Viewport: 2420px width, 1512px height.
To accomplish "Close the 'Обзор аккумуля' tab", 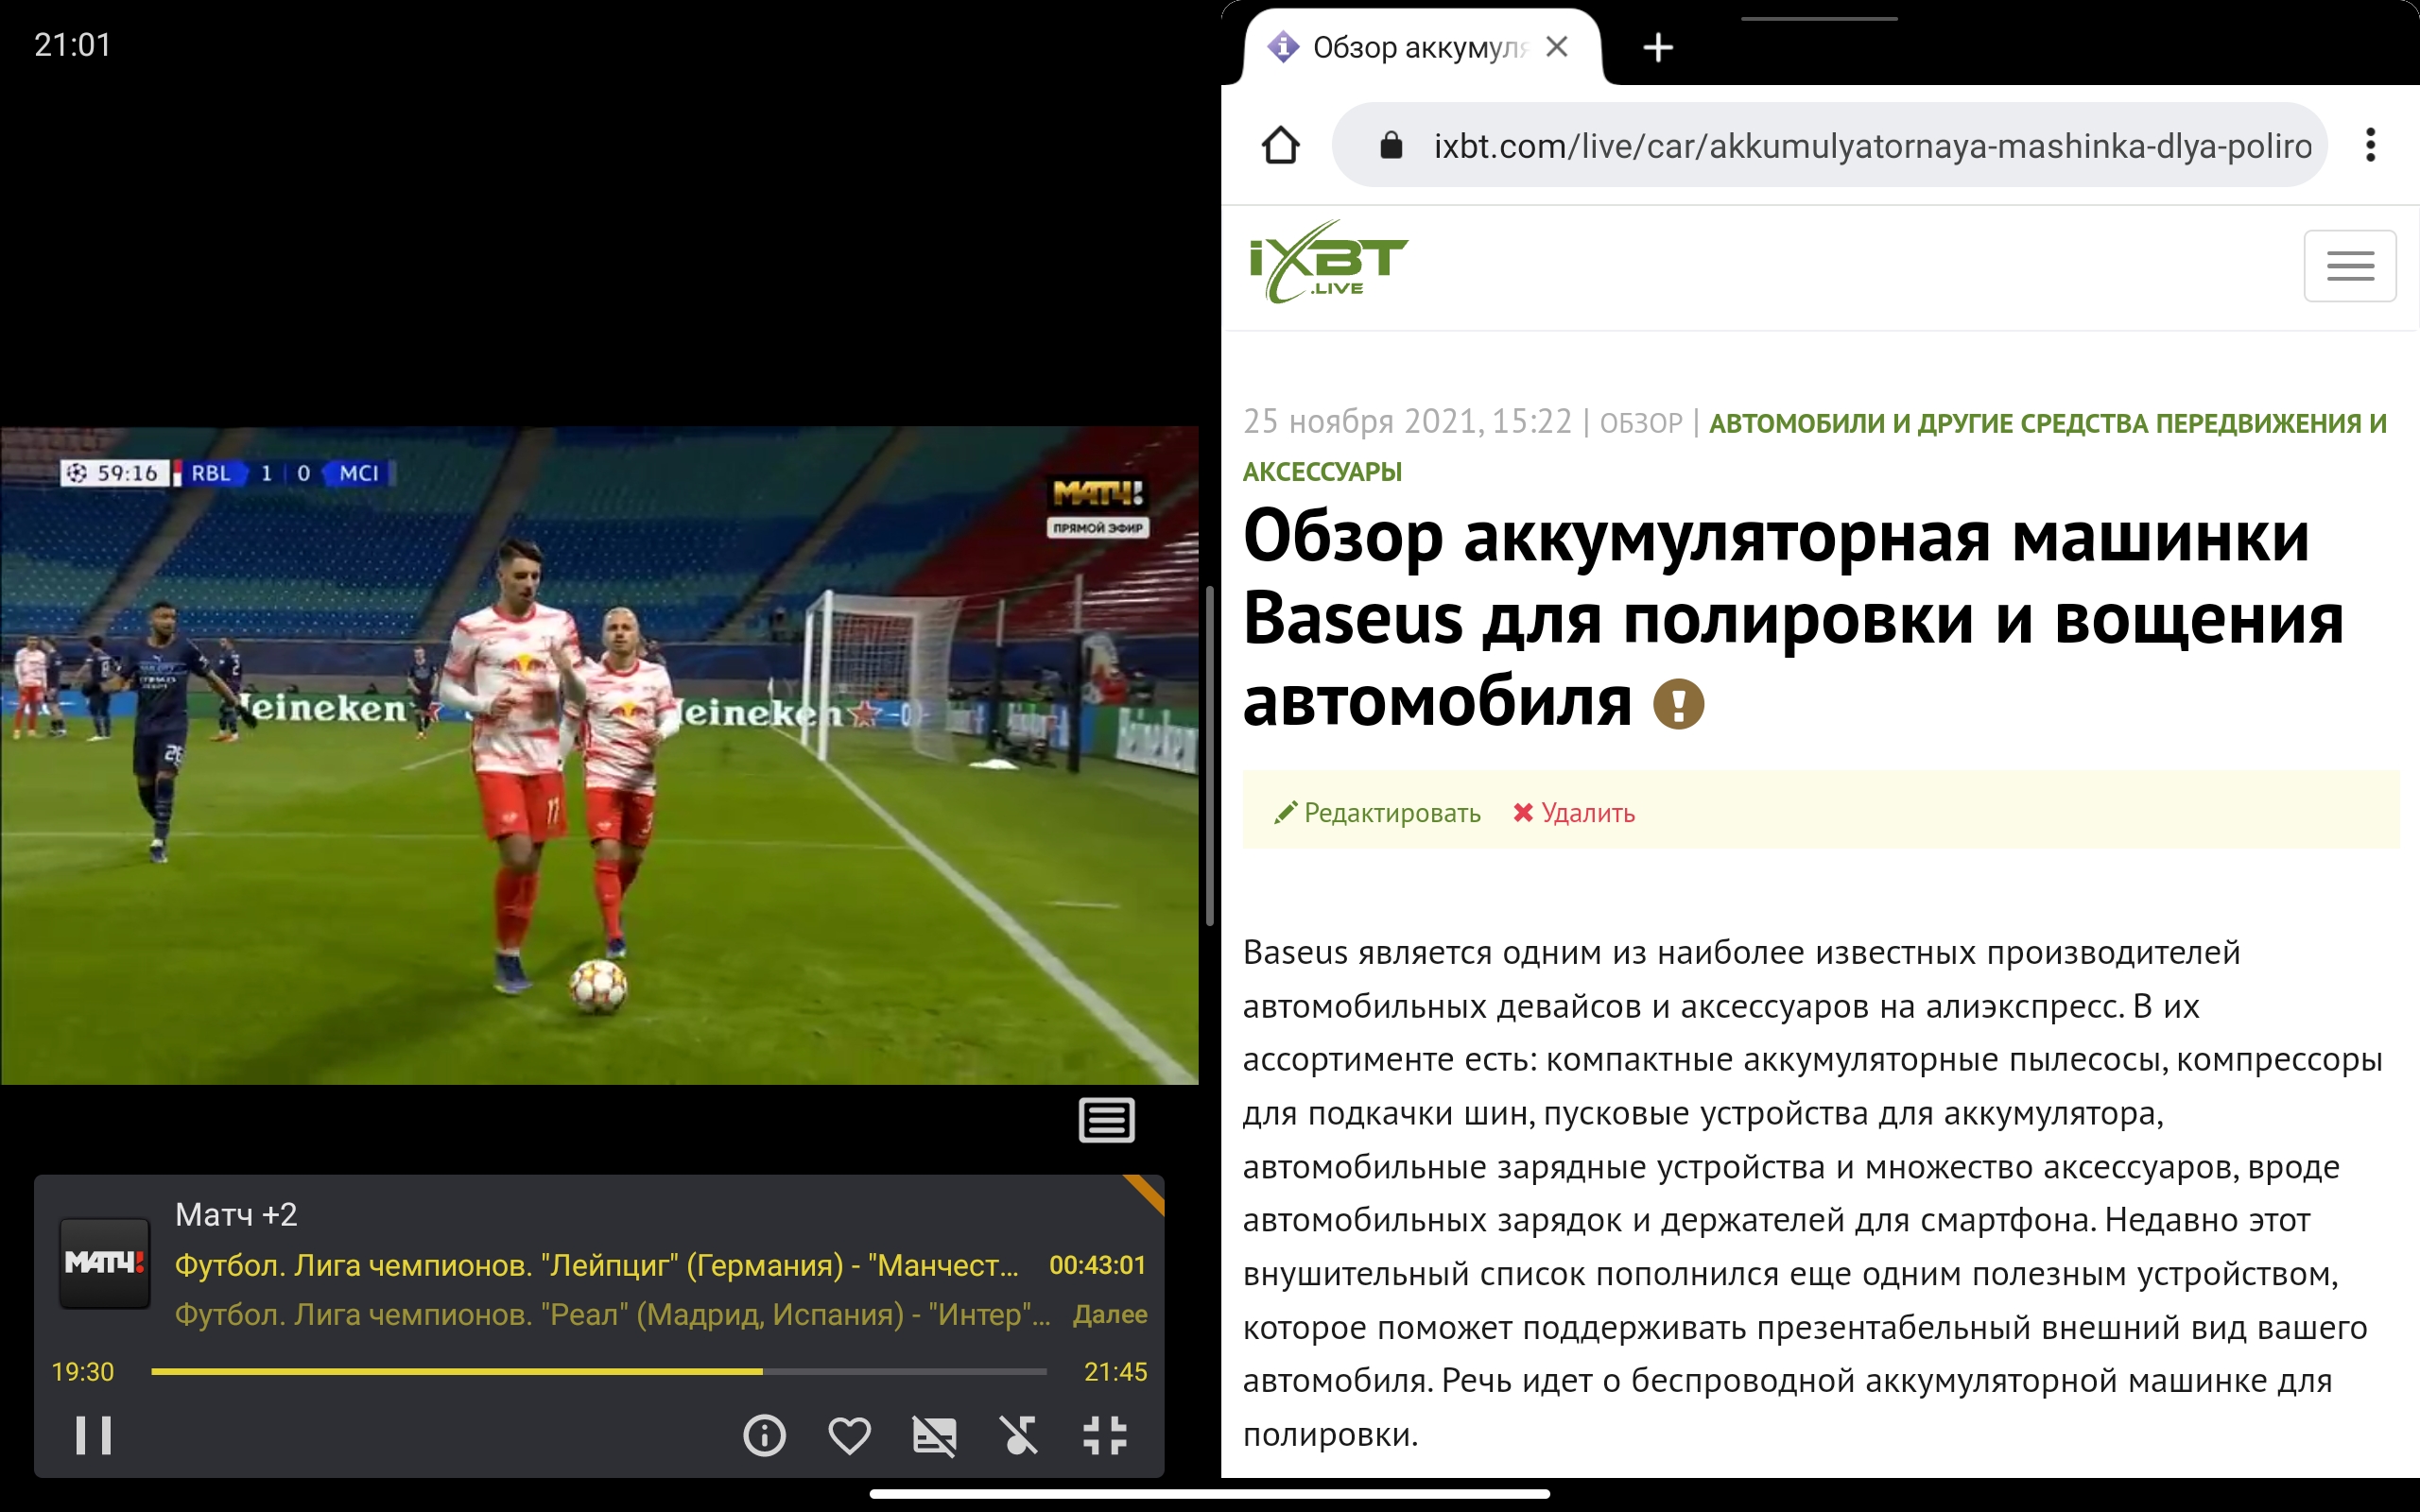I will [x=1556, y=47].
